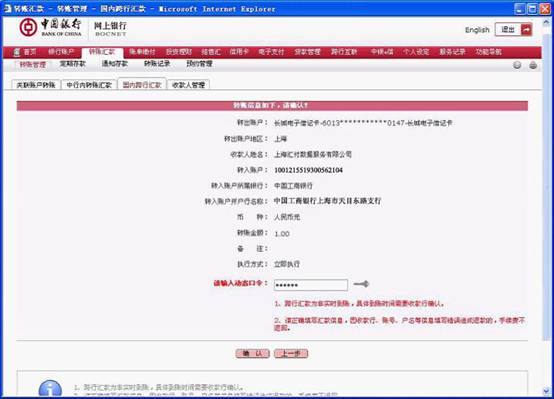Click the blue information icon at the bottom
Screen dimensions: 554x399
pos(50,389)
